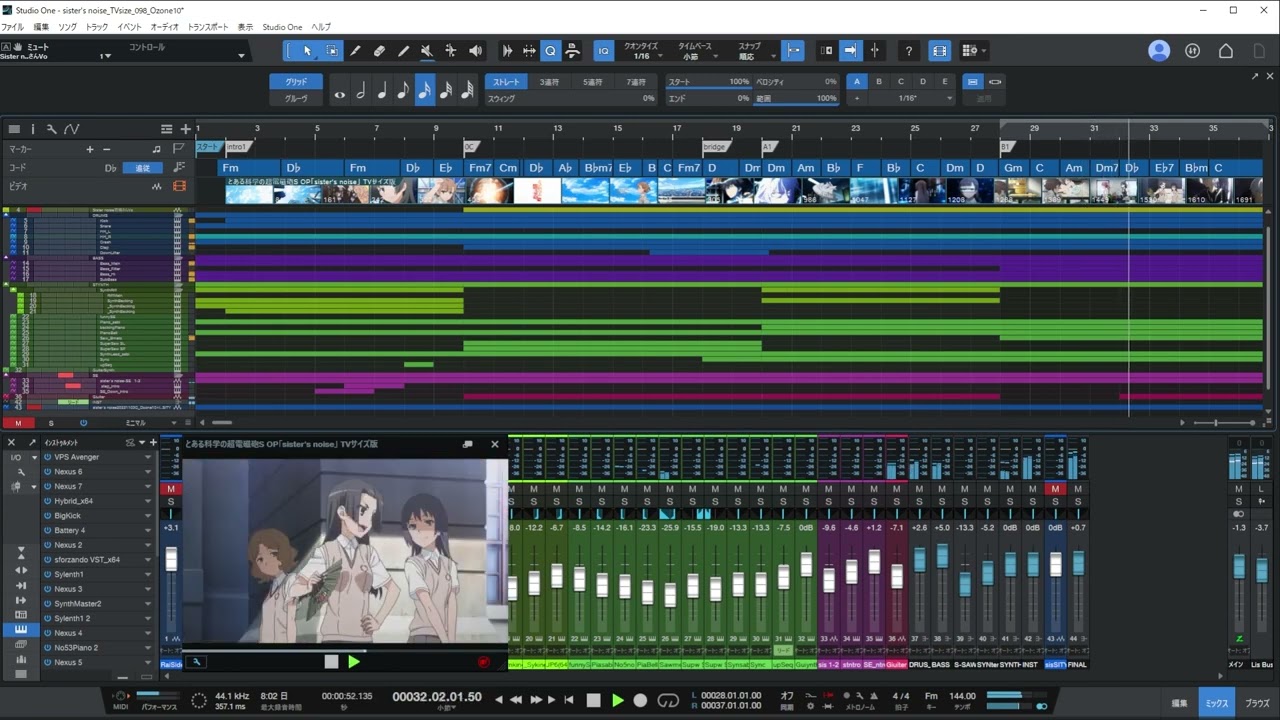The height and width of the screenshot is (720, 1280).
Task: Select quantize grid slot A
Action: [x=857, y=82]
